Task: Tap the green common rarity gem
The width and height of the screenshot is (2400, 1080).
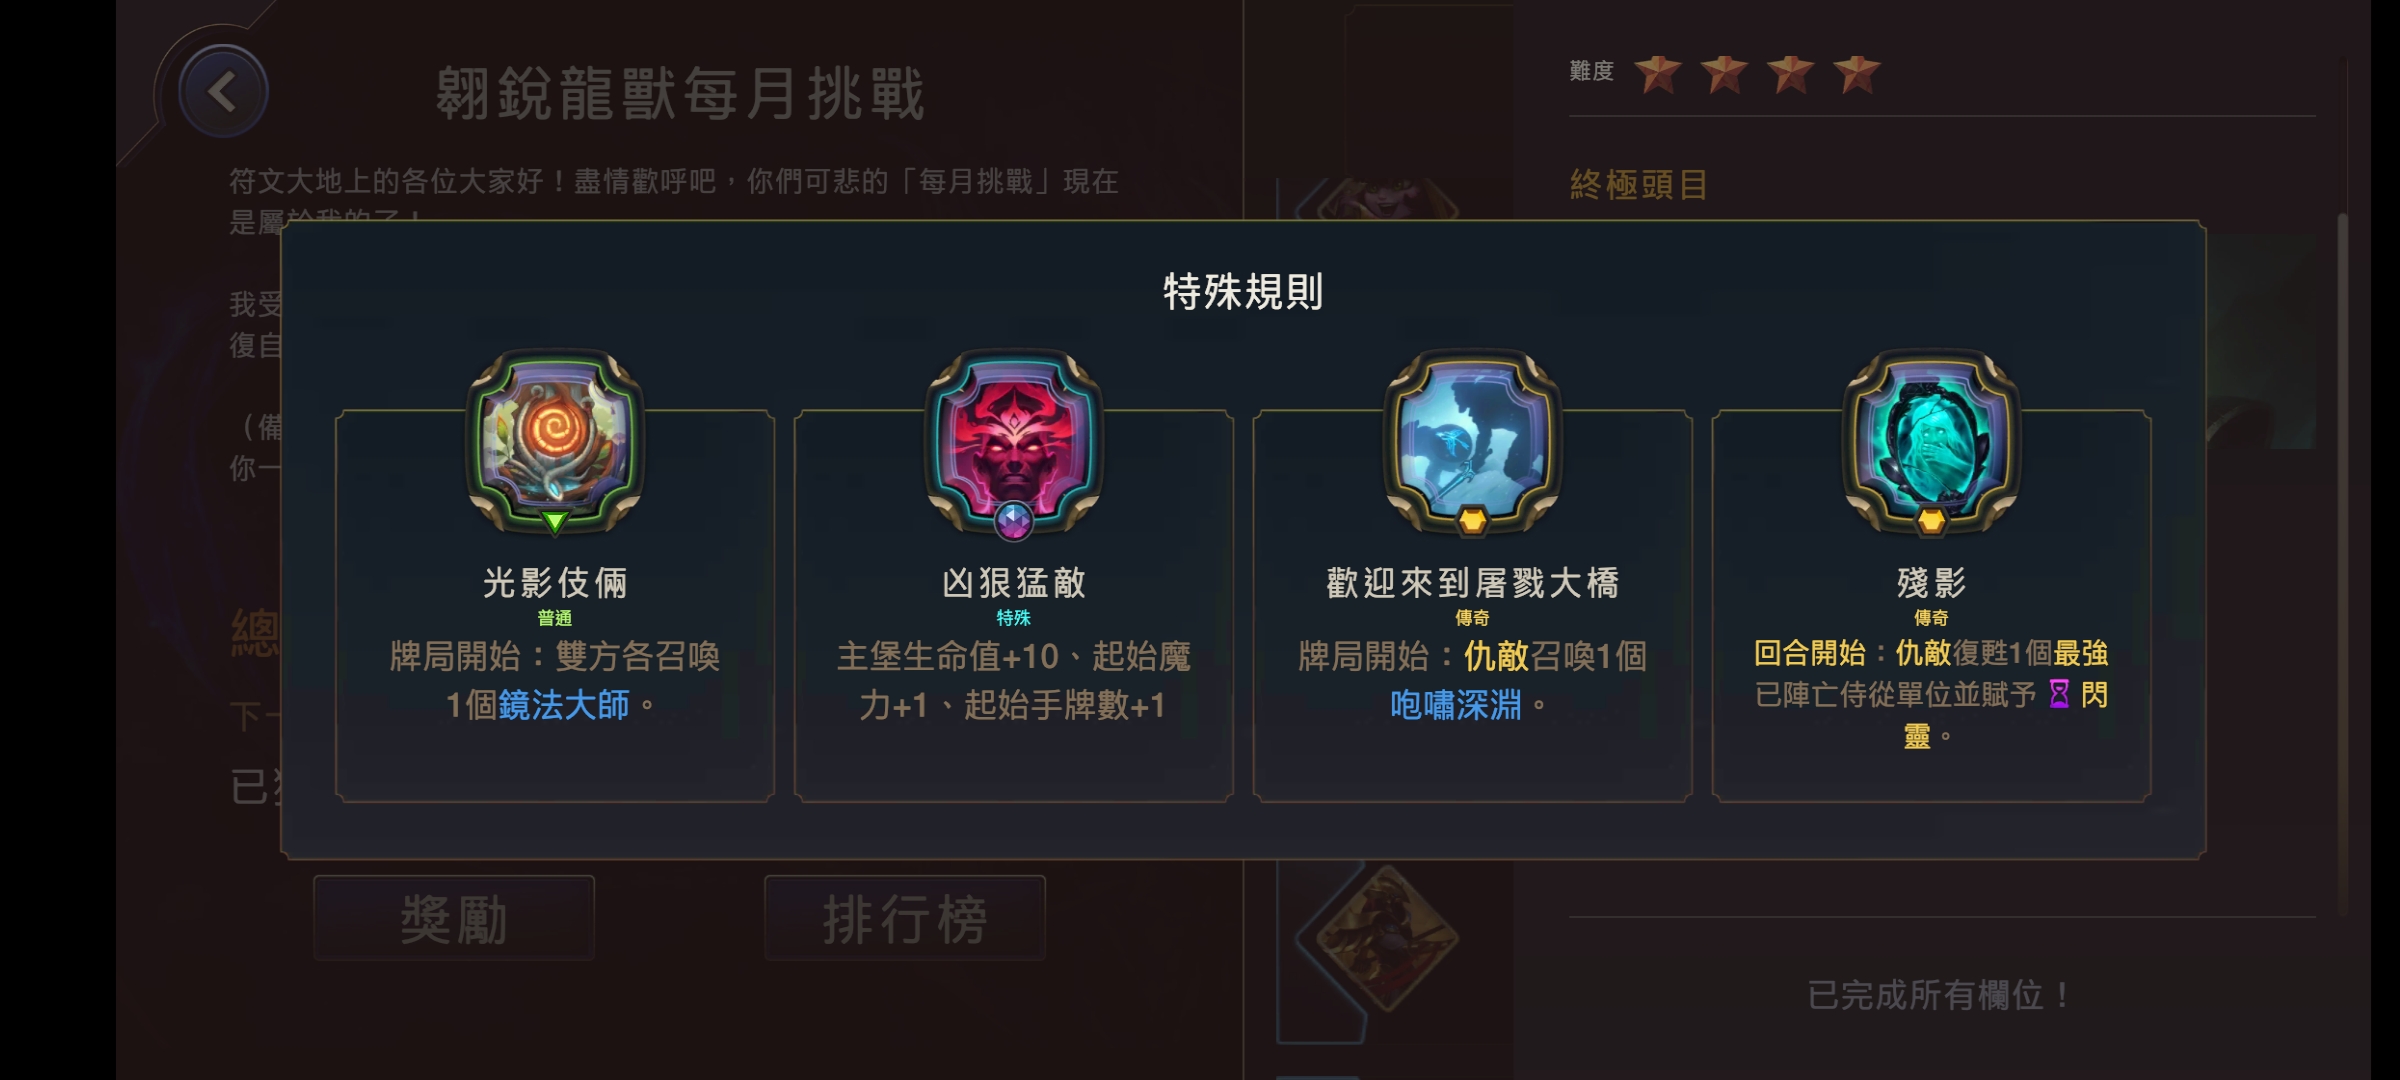Action: click(555, 521)
